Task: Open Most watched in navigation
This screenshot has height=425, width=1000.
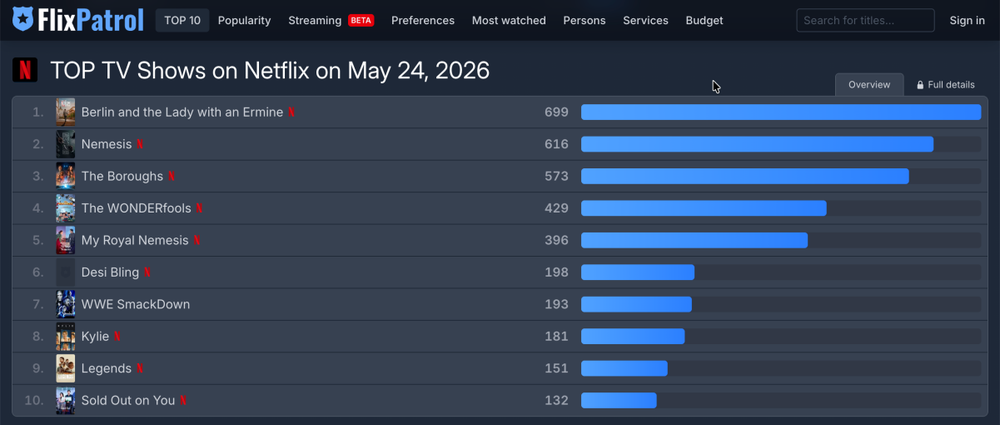Action: [509, 20]
